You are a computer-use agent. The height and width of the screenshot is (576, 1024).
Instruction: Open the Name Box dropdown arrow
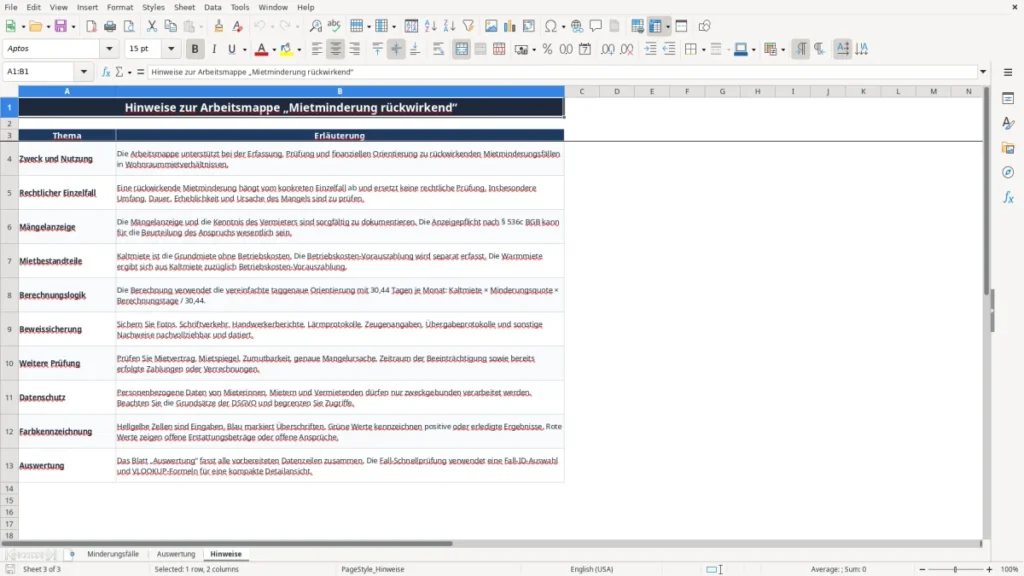tap(84, 72)
